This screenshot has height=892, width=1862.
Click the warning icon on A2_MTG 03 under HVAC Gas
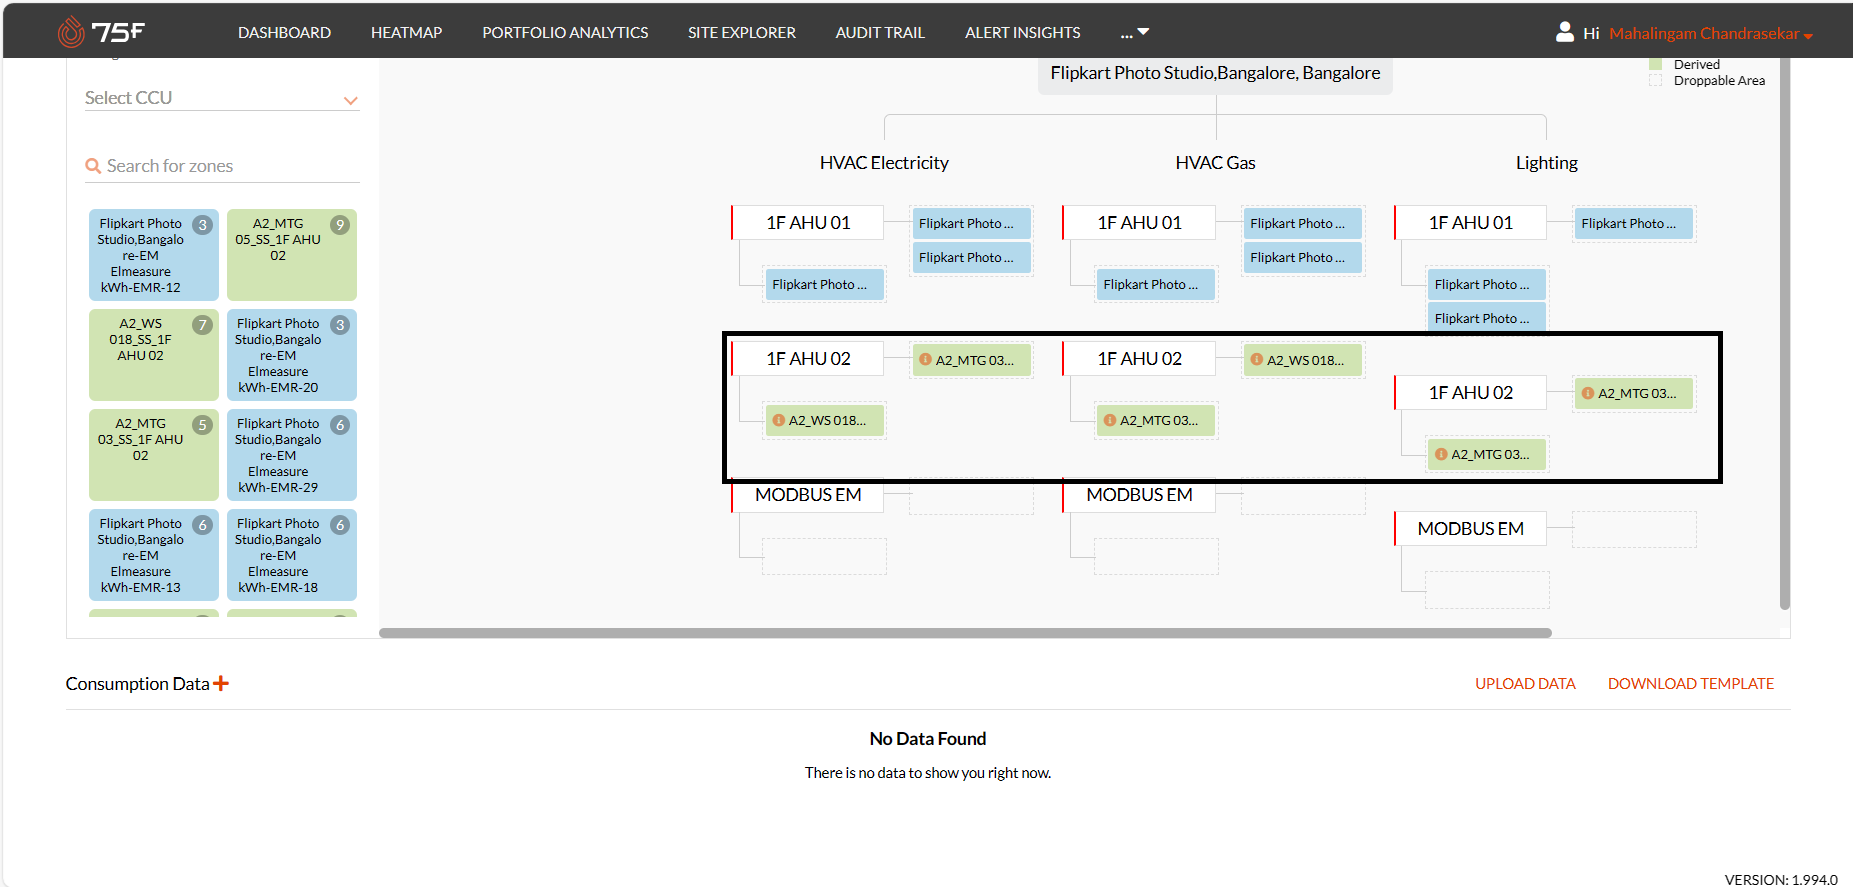(1109, 420)
